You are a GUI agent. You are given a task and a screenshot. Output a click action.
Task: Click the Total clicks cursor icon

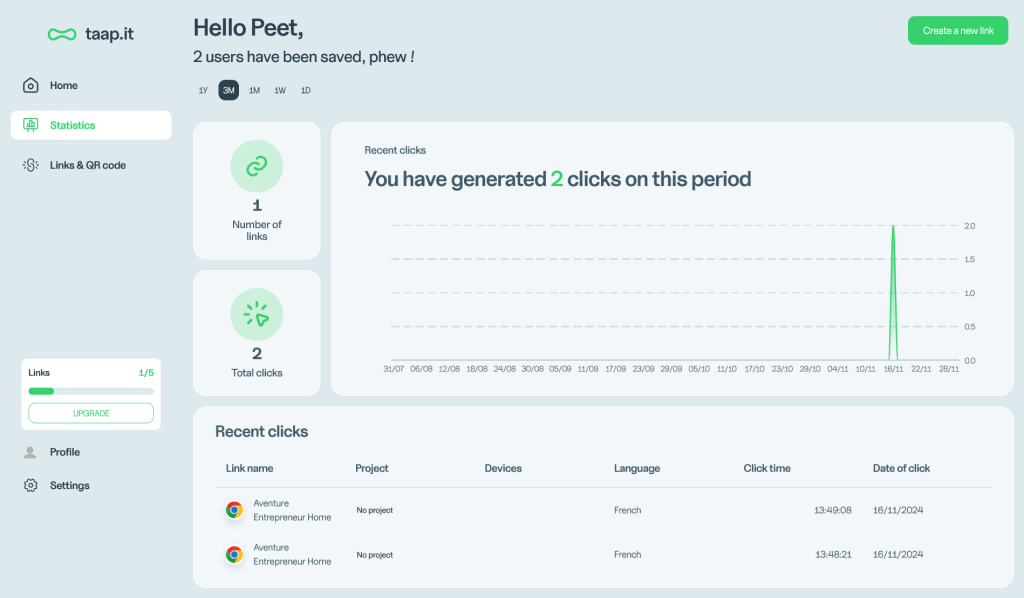tap(257, 314)
